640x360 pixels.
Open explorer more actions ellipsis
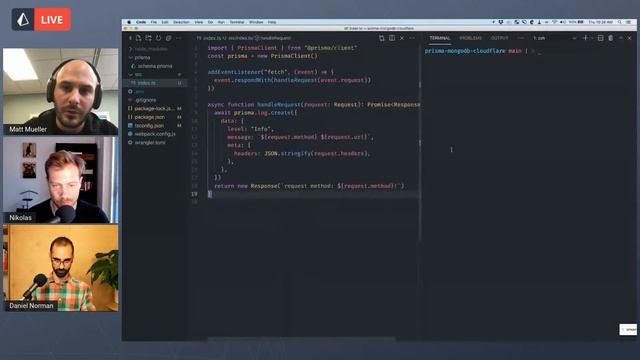pyautogui.click(x=178, y=38)
